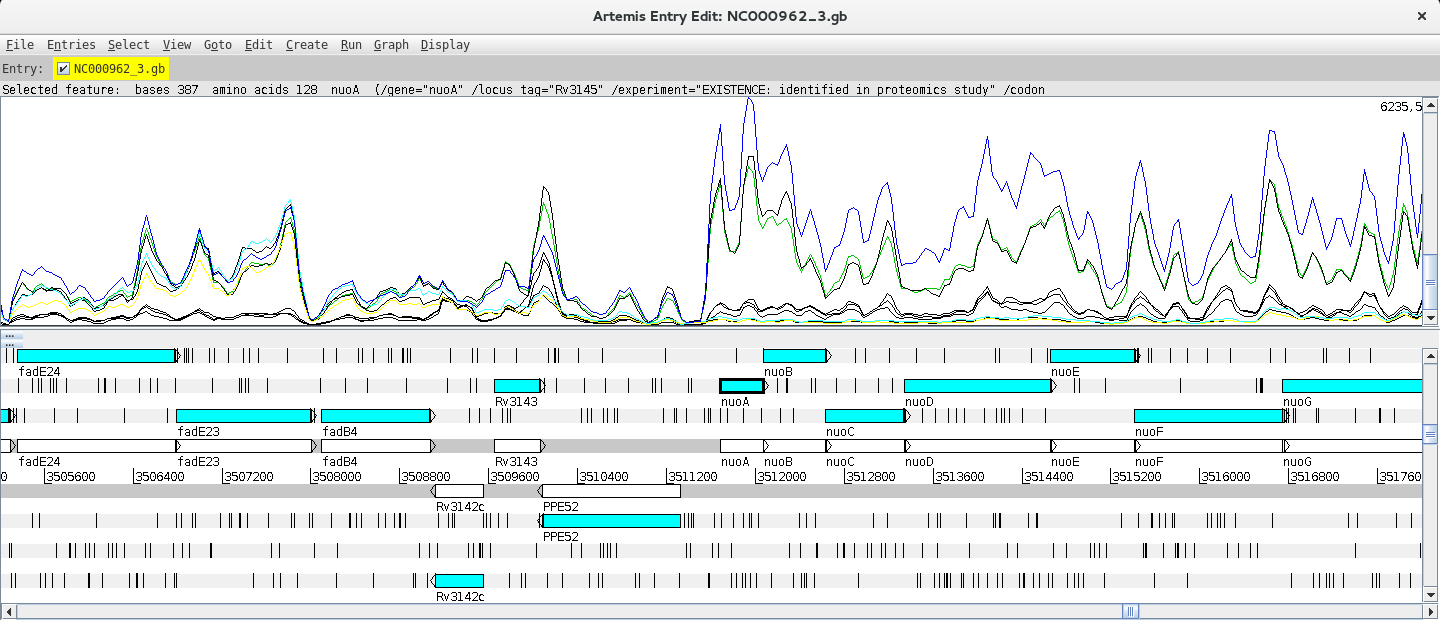Click the horizontal scrollbar left arrow

[x=8, y=611]
